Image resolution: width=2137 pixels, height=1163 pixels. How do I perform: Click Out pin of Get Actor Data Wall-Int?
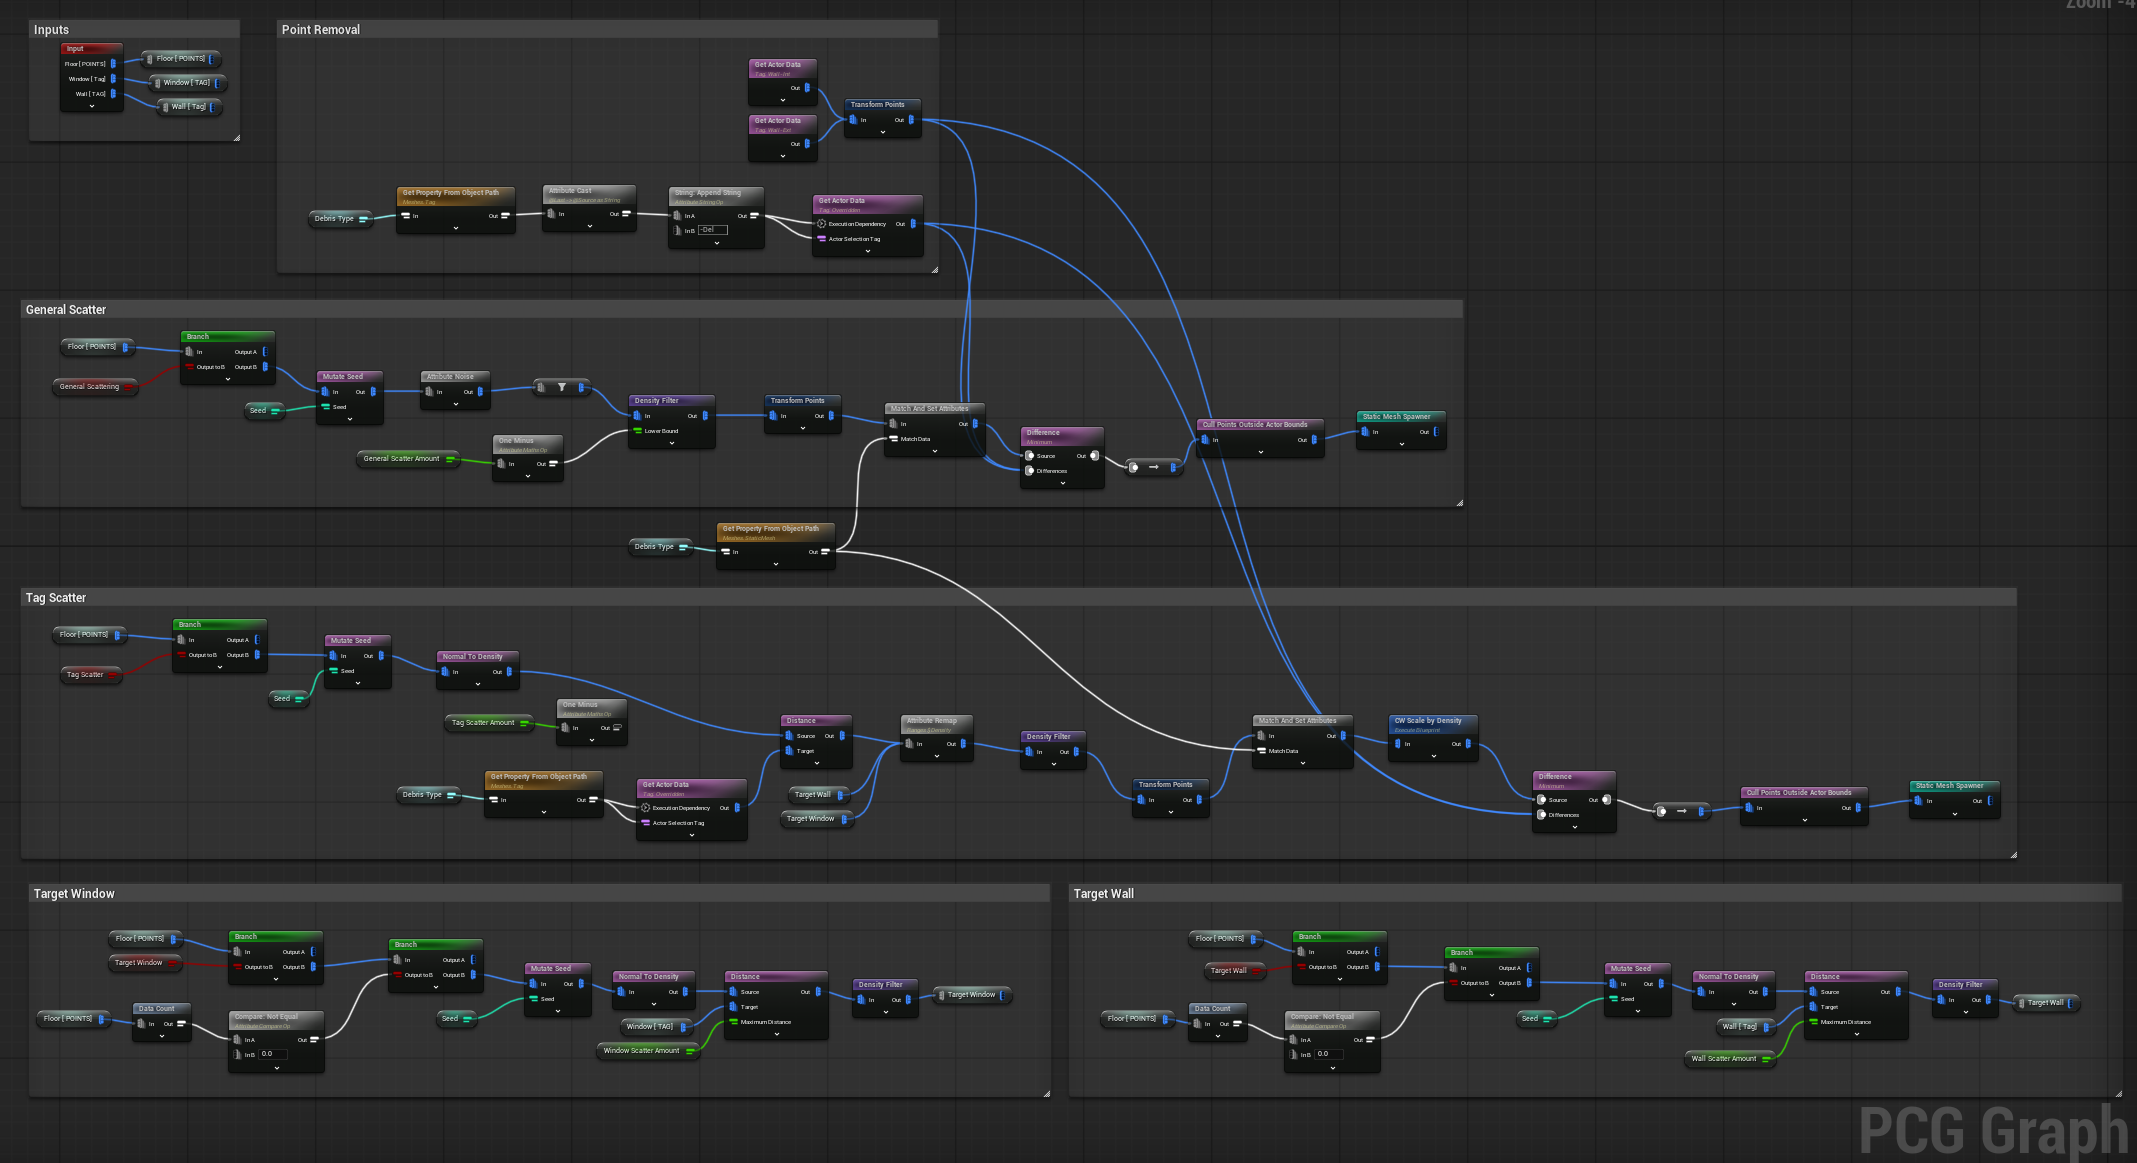pos(807,88)
